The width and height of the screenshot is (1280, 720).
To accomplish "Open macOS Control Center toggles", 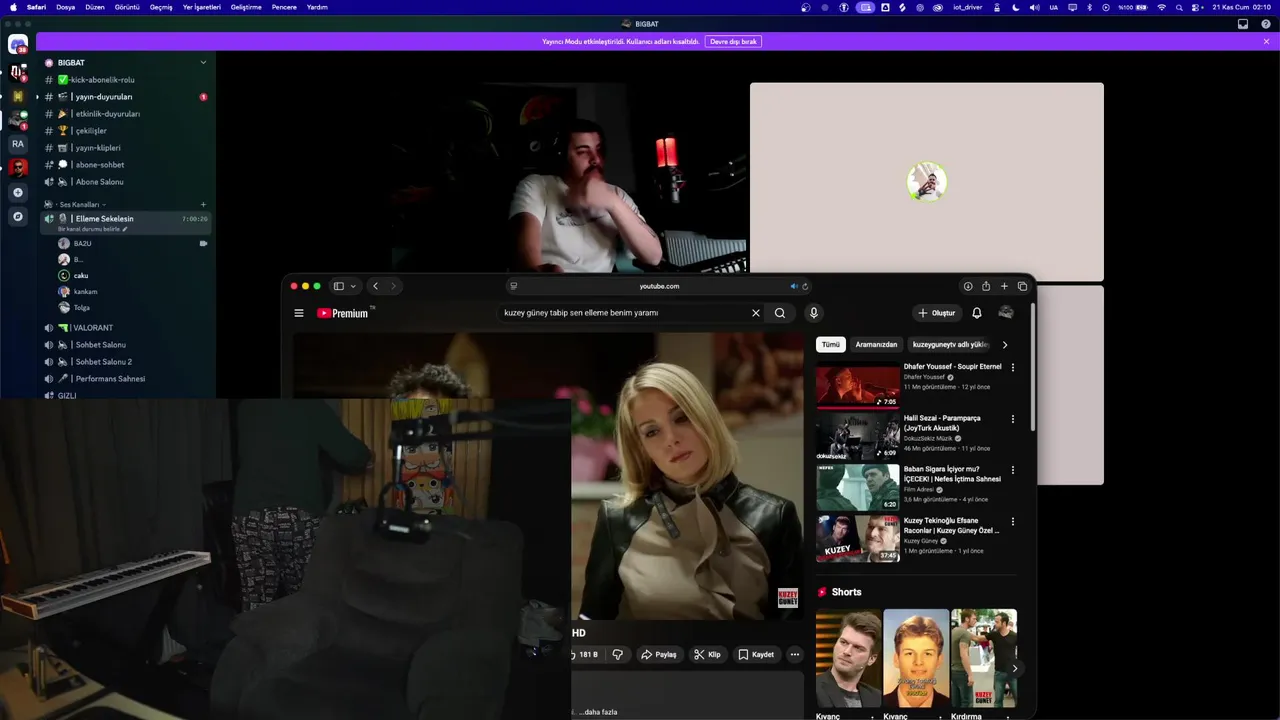I will coord(1197,7).
